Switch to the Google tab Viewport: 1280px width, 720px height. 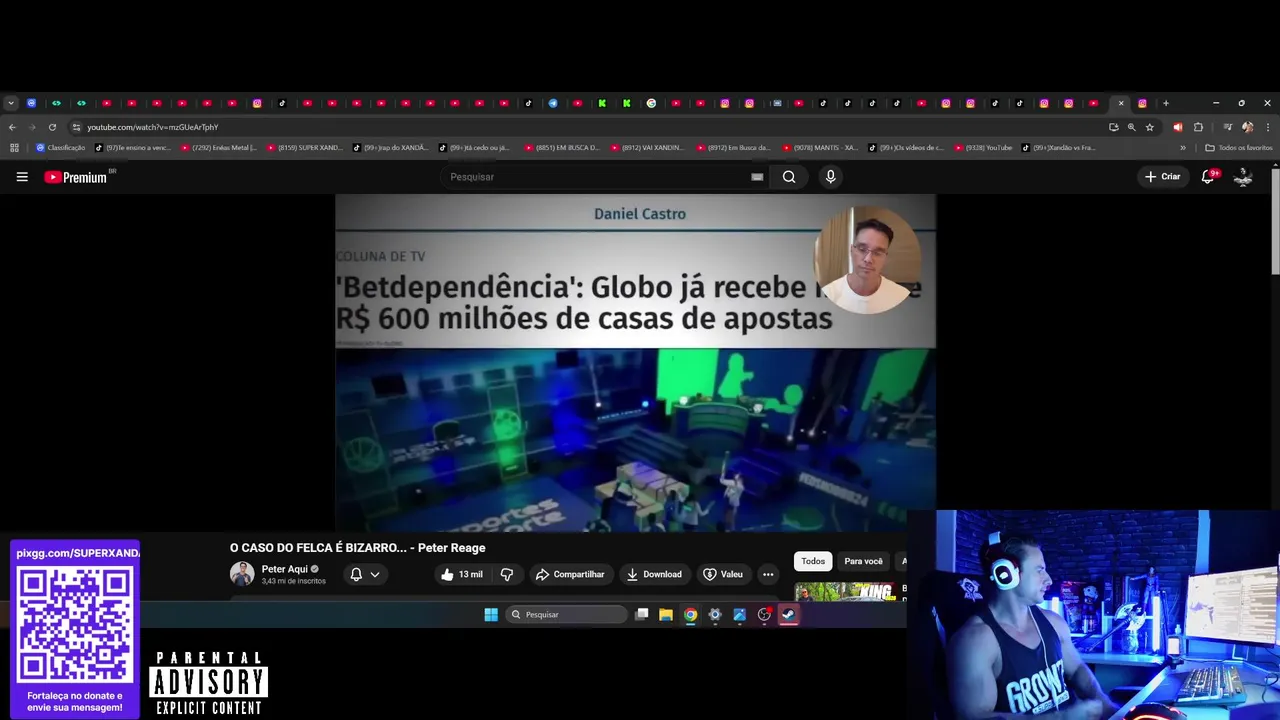pyautogui.click(x=651, y=103)
